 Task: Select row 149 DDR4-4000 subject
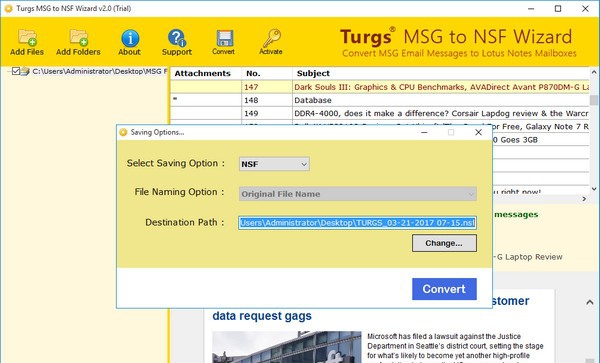coord(441,114)
